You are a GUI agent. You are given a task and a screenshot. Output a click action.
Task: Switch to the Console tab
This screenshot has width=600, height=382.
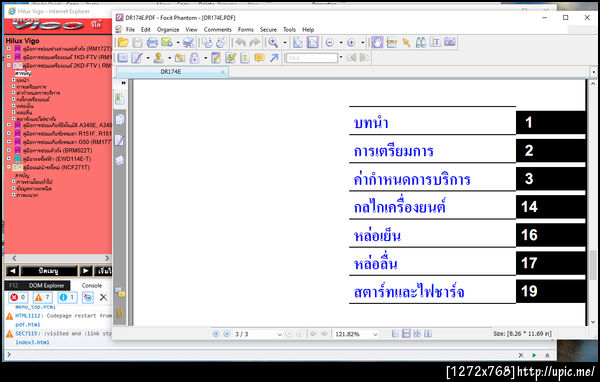pyautogui.click(x=91, y=286)
